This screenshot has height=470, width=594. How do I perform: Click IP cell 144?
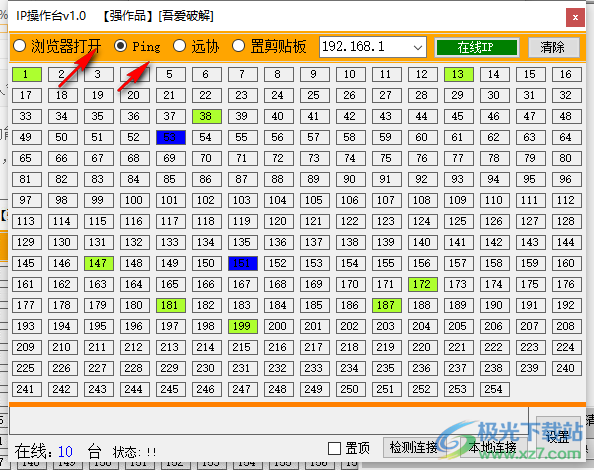[567, 242]
